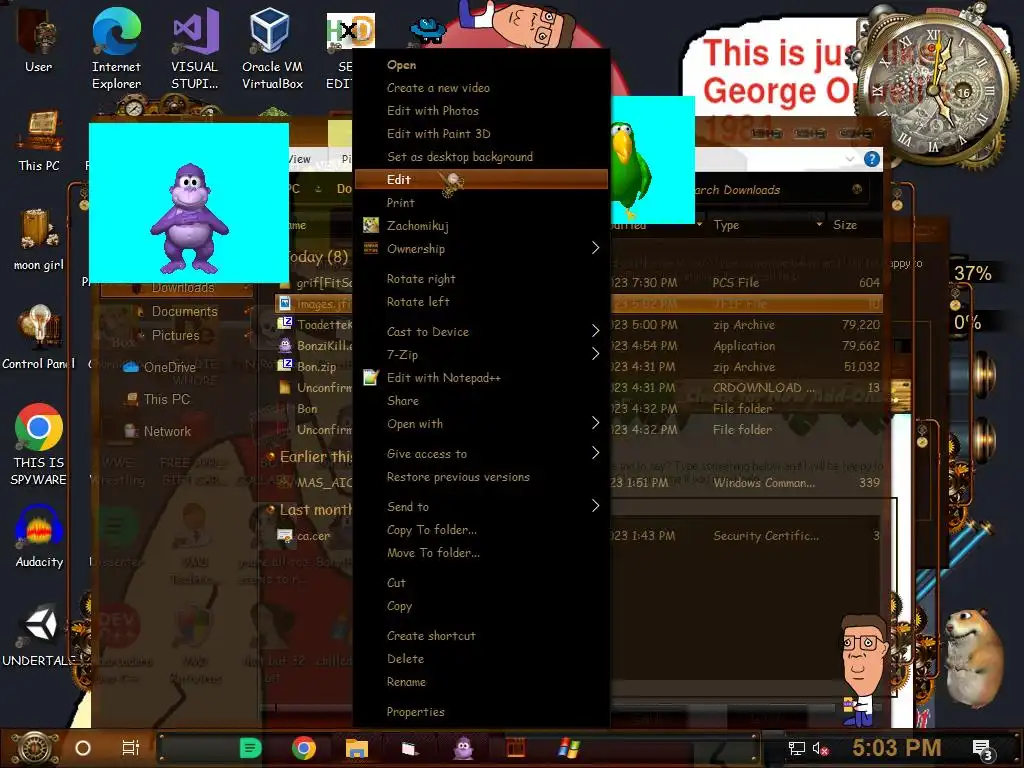Select Pictures in Explorer sidebar

[175, 335]
